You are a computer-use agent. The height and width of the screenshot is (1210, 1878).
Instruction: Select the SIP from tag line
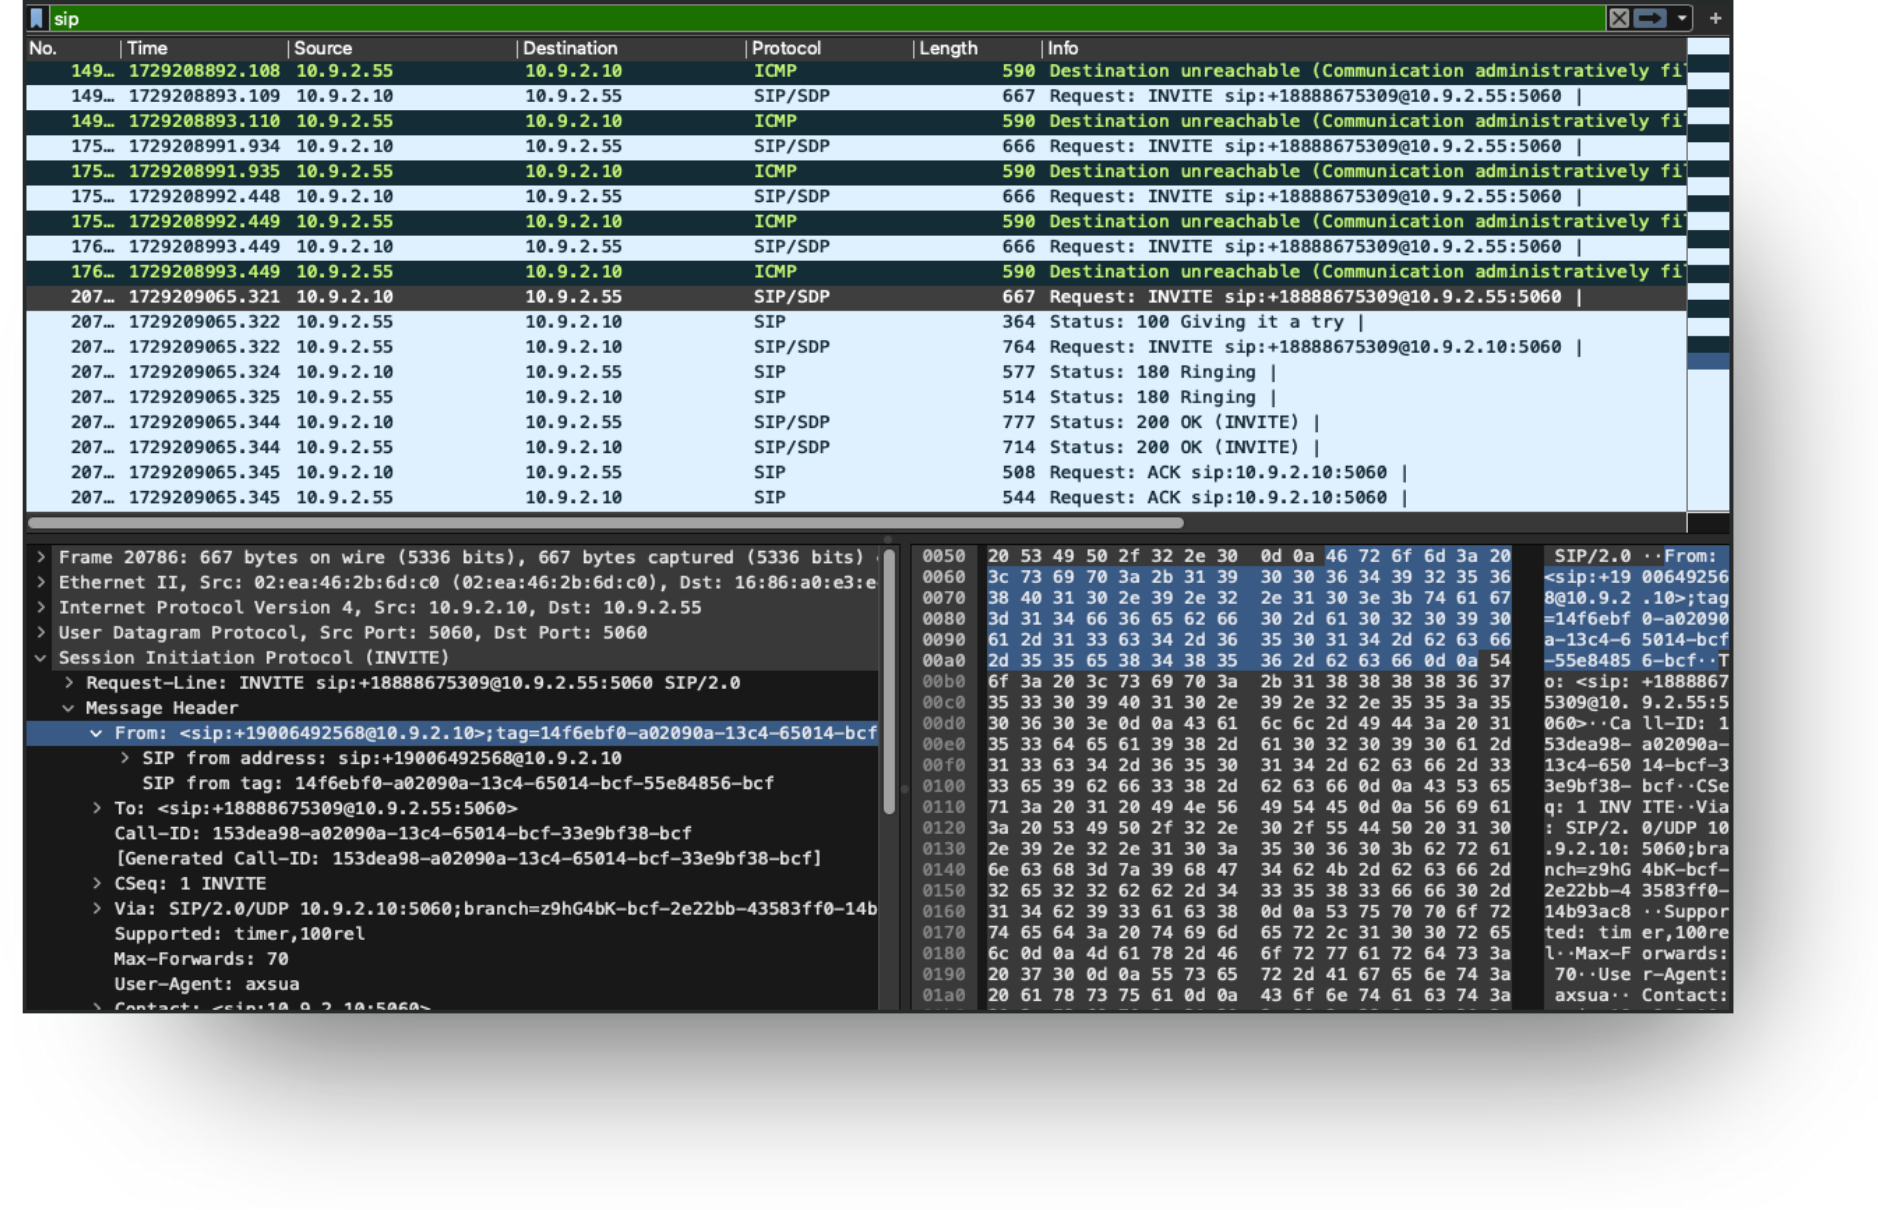[x=452, y=783]
